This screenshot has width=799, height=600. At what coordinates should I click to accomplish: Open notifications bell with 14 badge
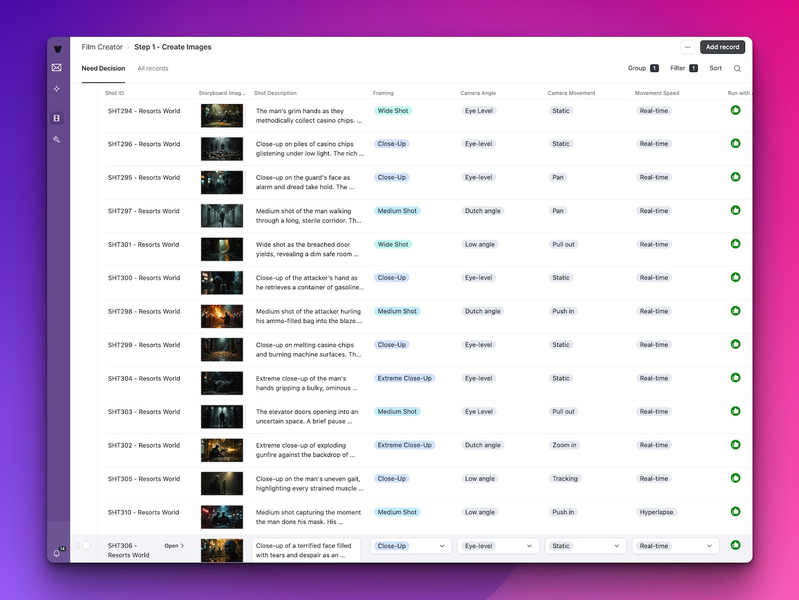coord(58,553)
